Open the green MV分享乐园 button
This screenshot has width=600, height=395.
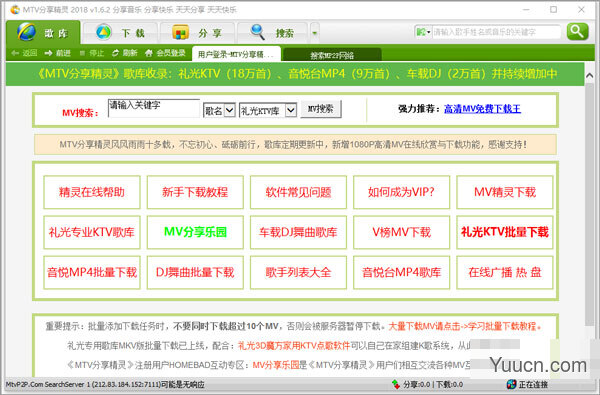(x=195, y=232)
